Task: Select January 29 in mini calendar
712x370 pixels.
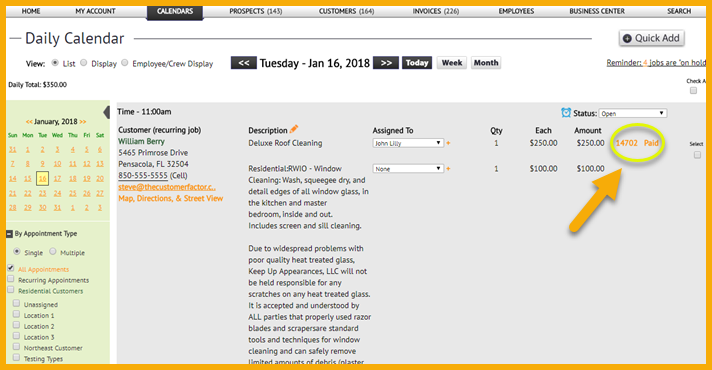Action: click(28, 207)
